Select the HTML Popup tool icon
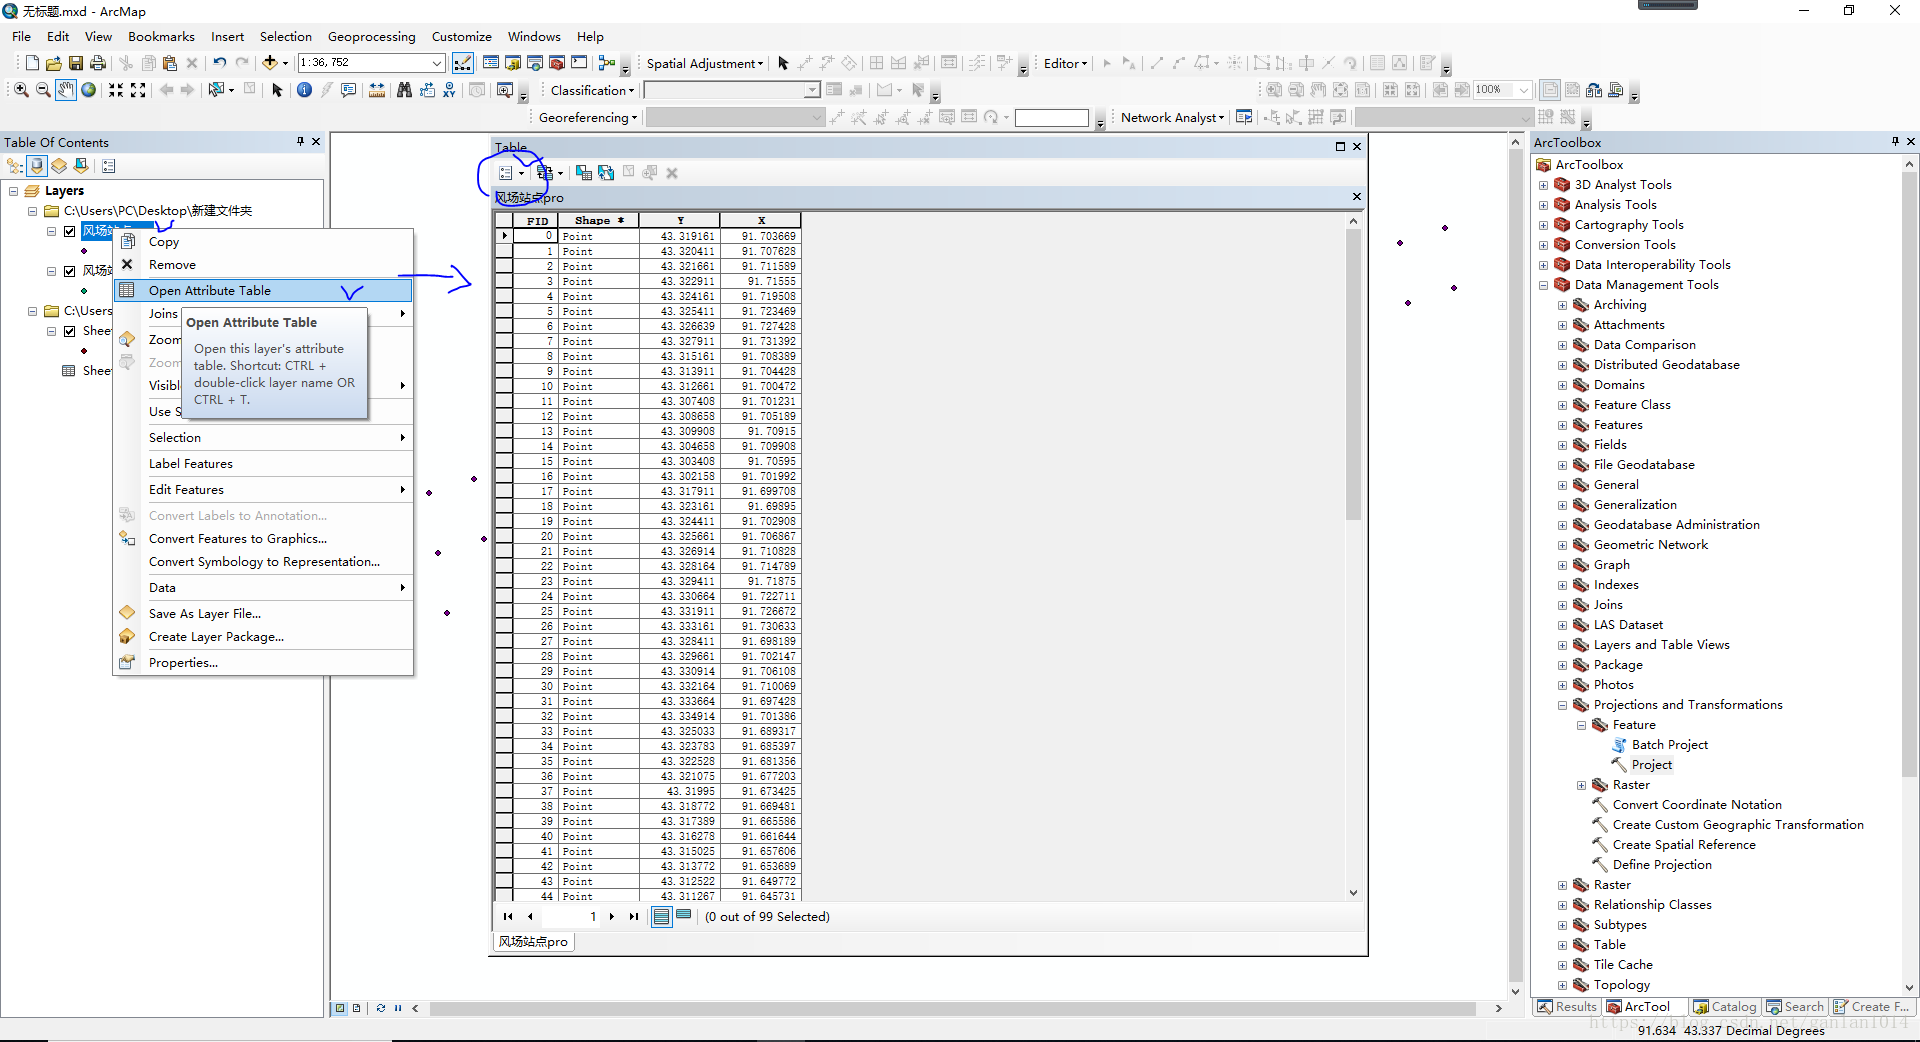The image size is (1920, 1042). click(348, 90)
